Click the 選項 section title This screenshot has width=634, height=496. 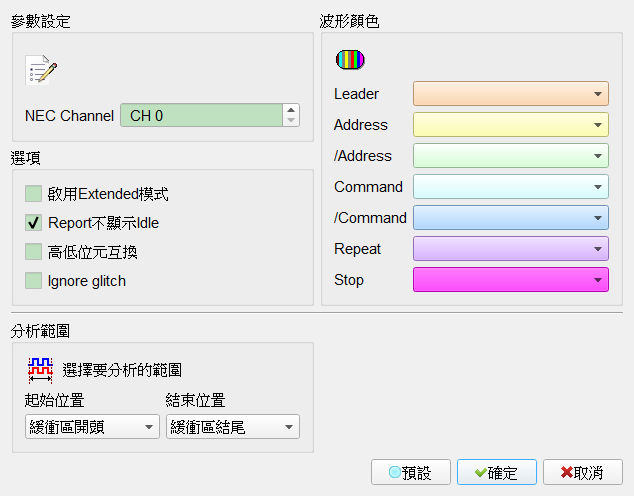tap(25, 158)
